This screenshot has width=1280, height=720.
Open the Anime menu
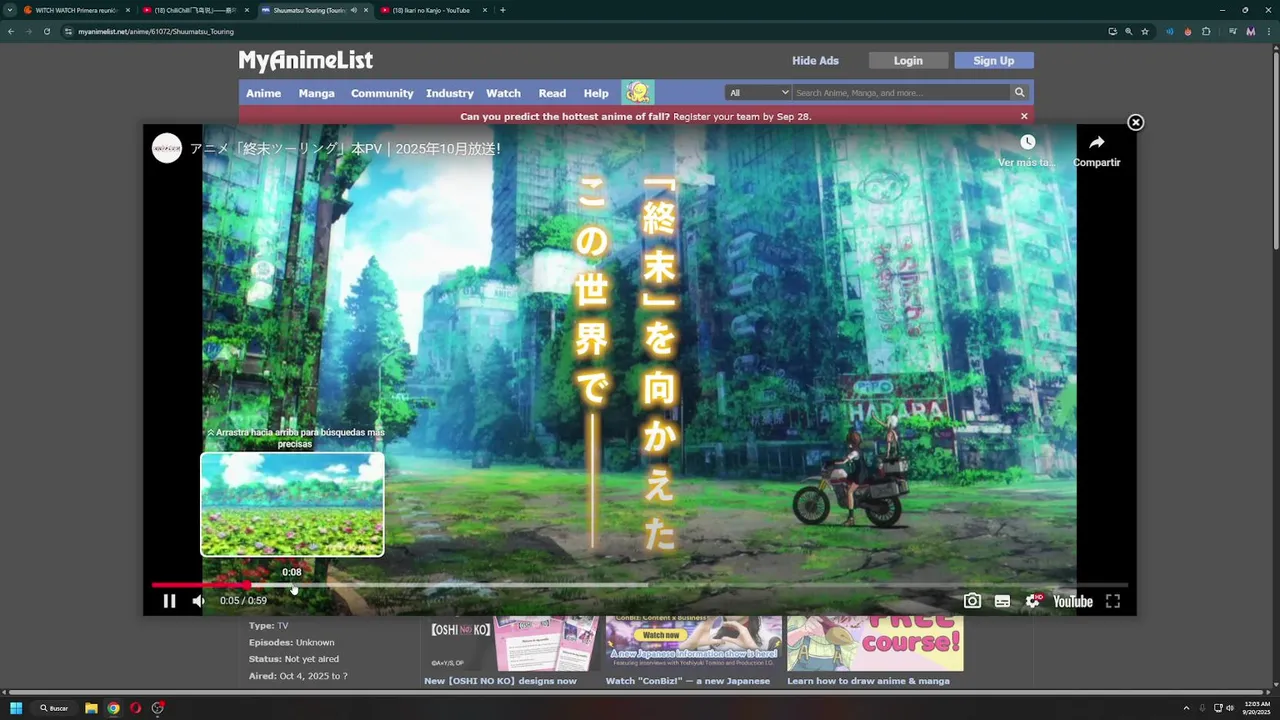[263, 93]
